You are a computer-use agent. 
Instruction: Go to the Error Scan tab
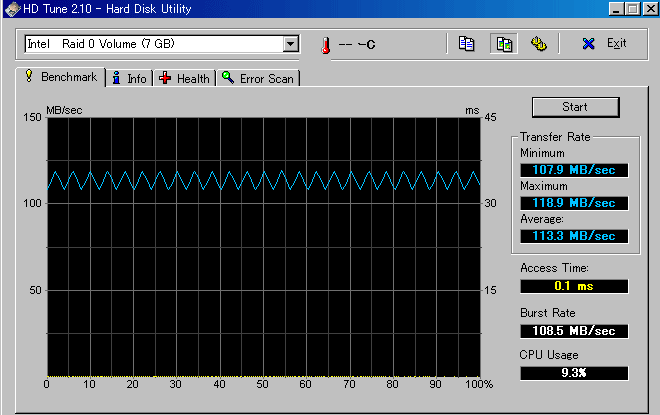(x=259, y=78)
